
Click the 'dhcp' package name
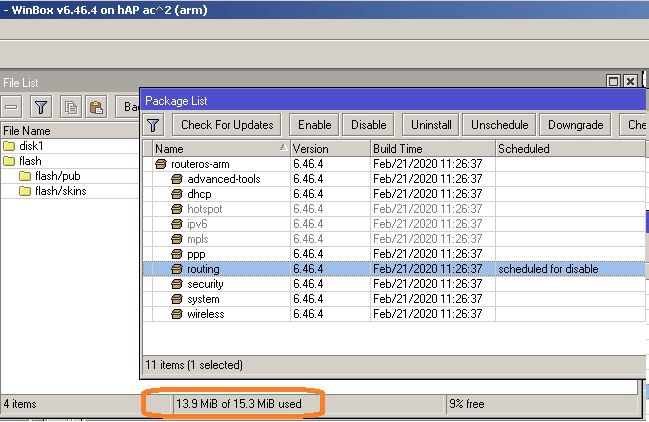199,194
